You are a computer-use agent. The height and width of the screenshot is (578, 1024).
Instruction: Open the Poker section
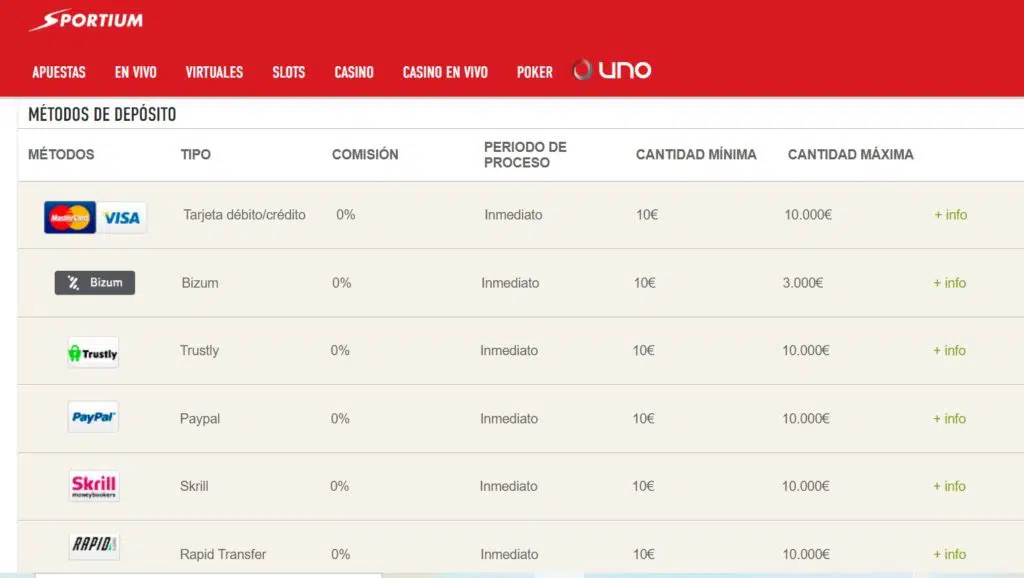click(x=535, y=72)
